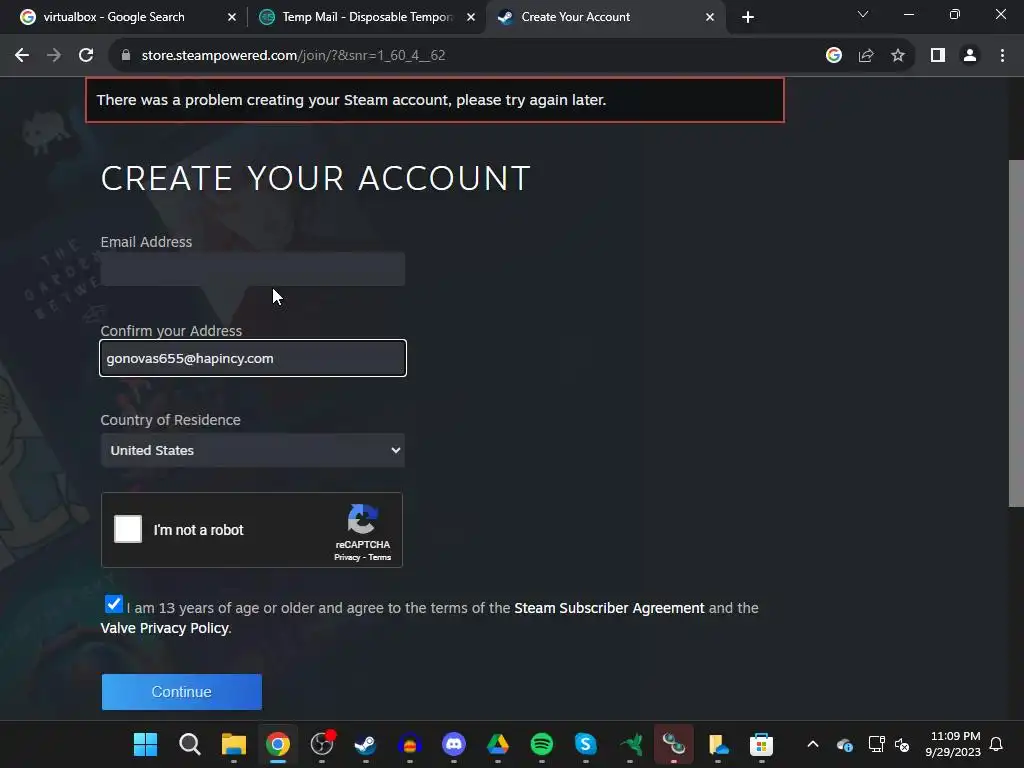Check the I'm not a robot box
This screenshot has width=1024, height=768.
[x=128, y=529]
